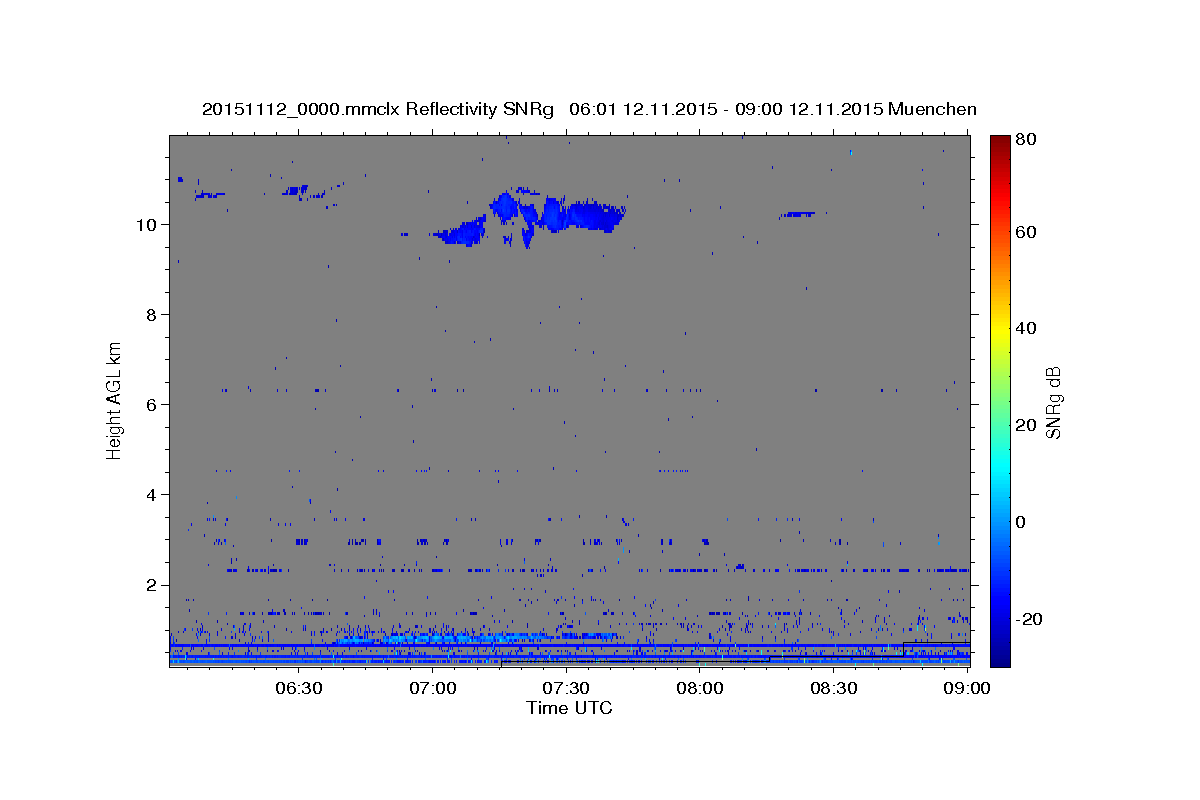Click the 'SNRg dB' colorbar label
1200x800 pixels.
[x=1053, y=402]
